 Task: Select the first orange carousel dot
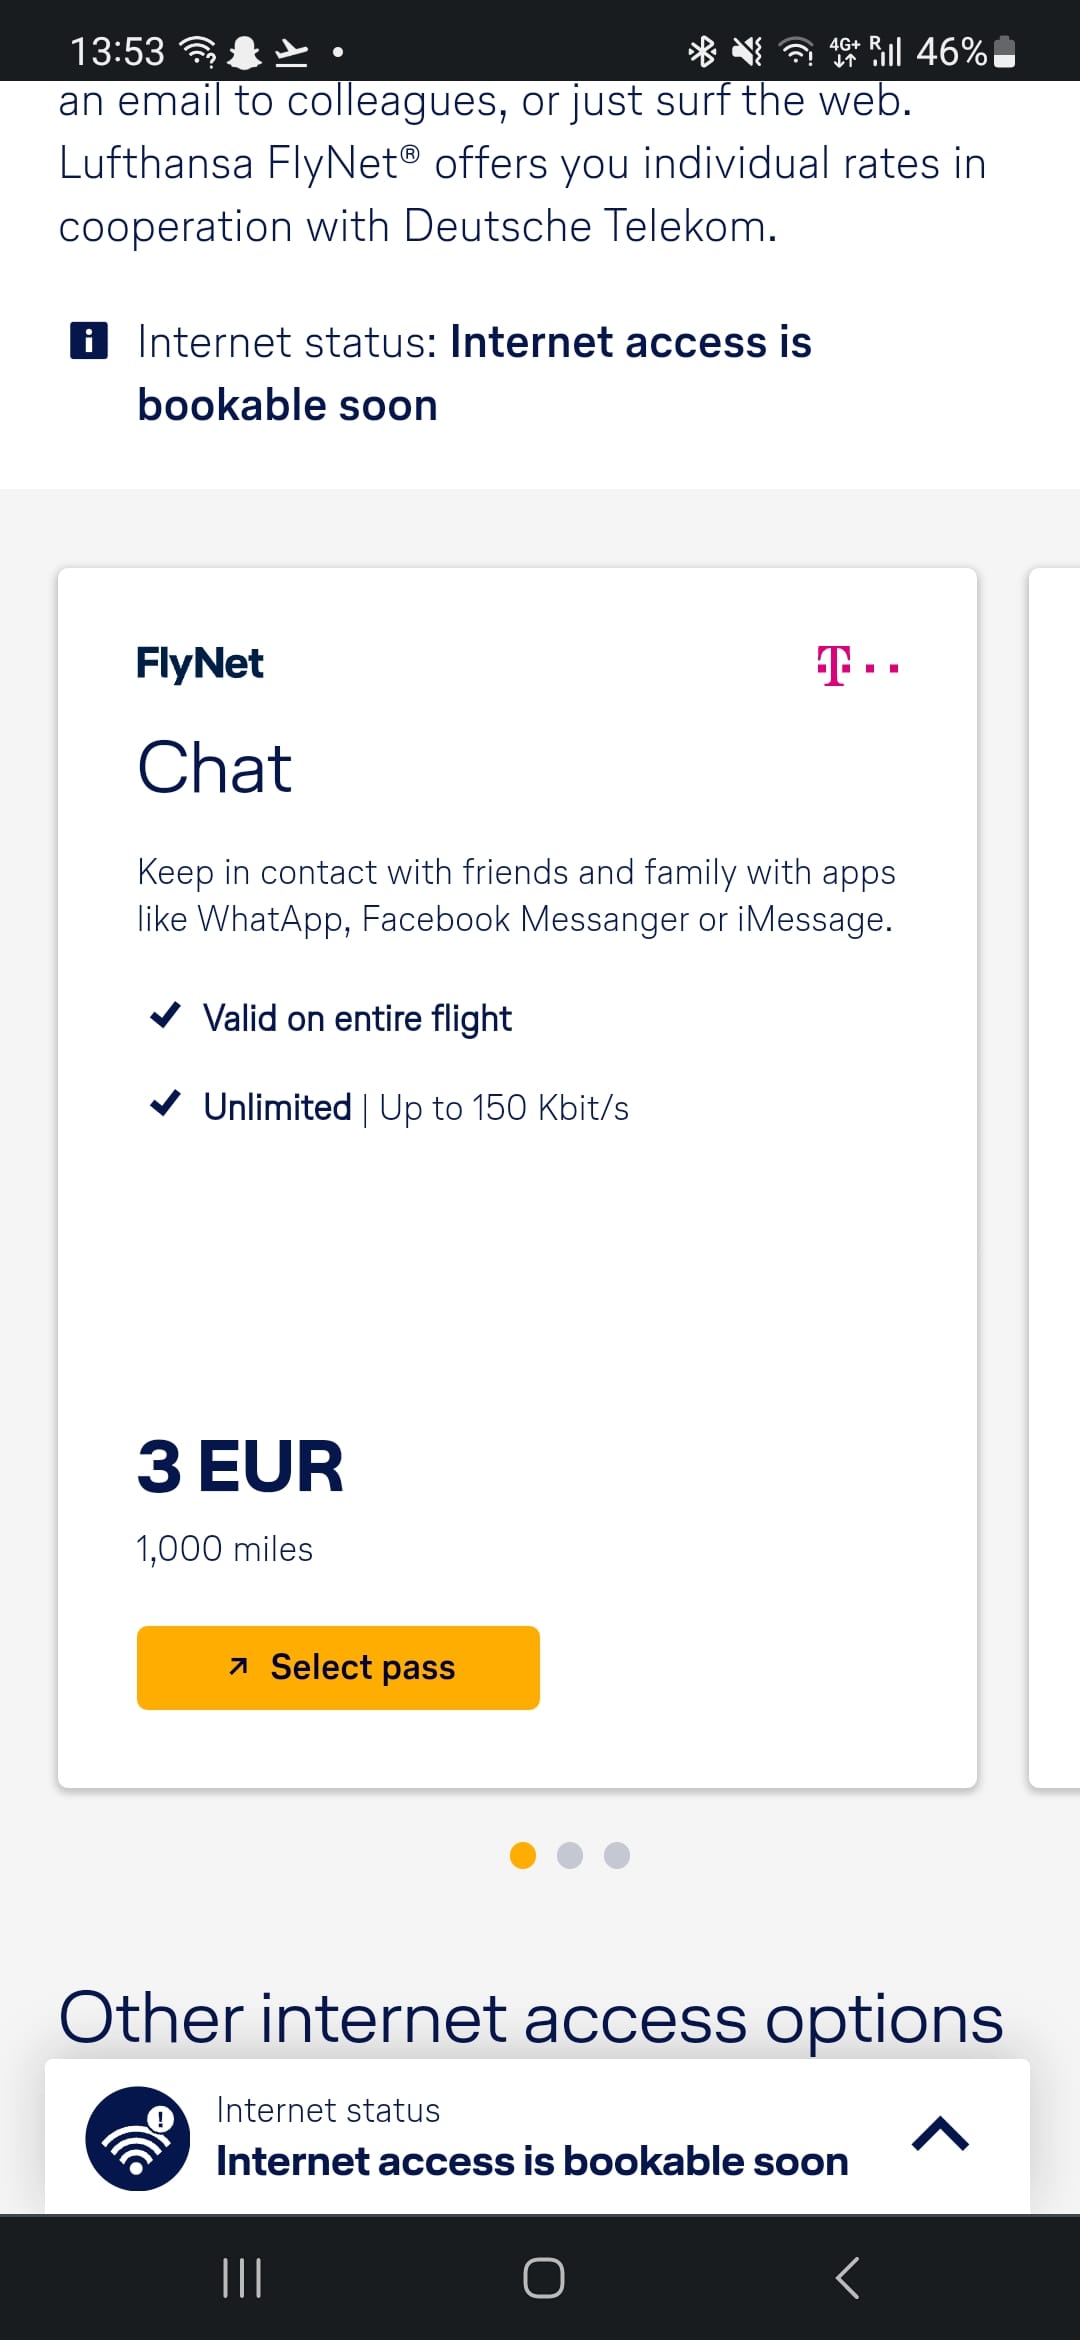(523, 1855)
